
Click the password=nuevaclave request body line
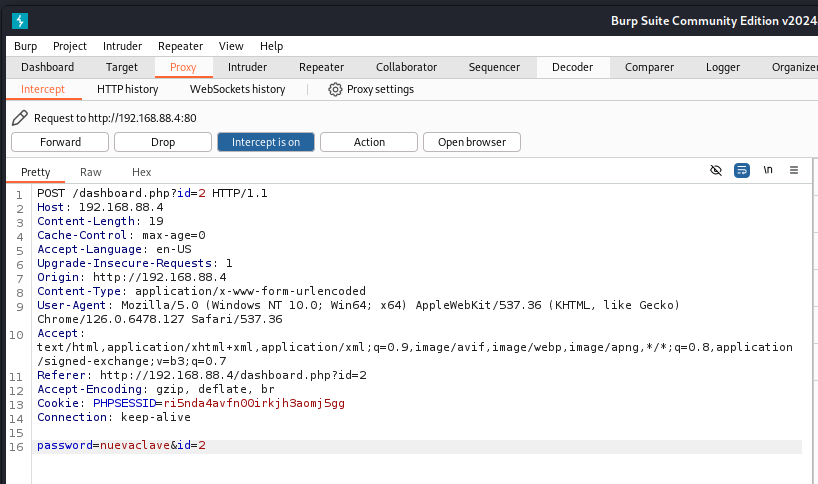coord(121,446)
